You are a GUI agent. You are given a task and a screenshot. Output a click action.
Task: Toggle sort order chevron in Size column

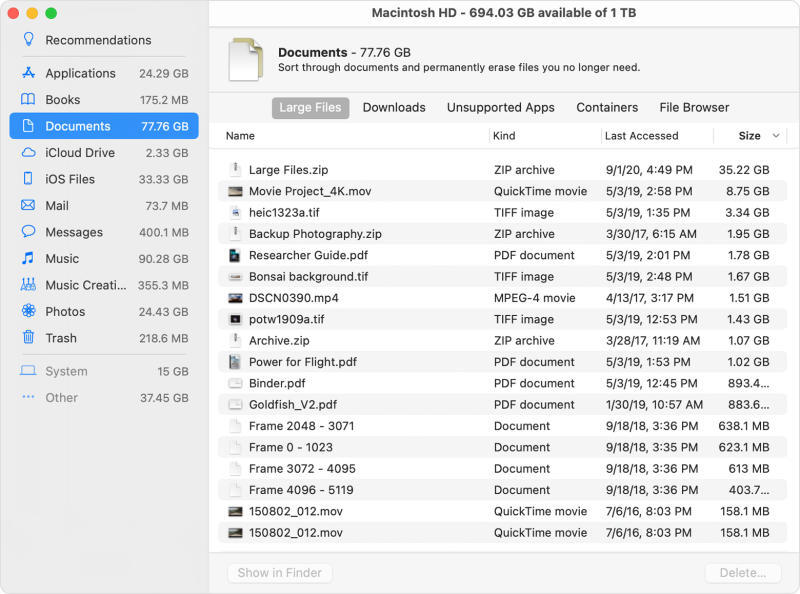776,136
